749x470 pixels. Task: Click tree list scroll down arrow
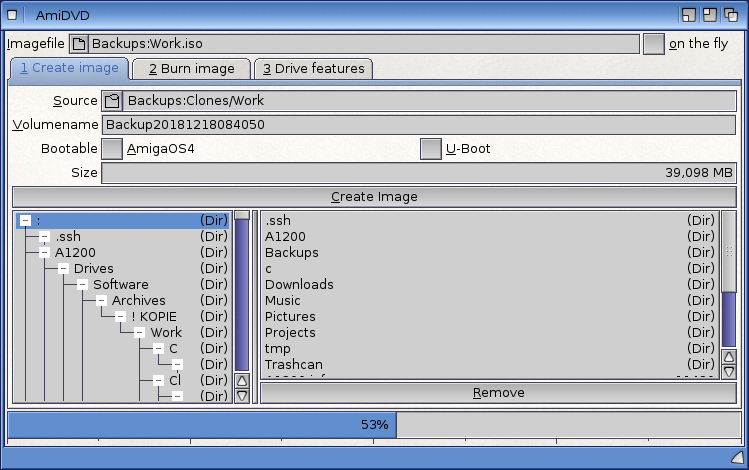[241, 396]
